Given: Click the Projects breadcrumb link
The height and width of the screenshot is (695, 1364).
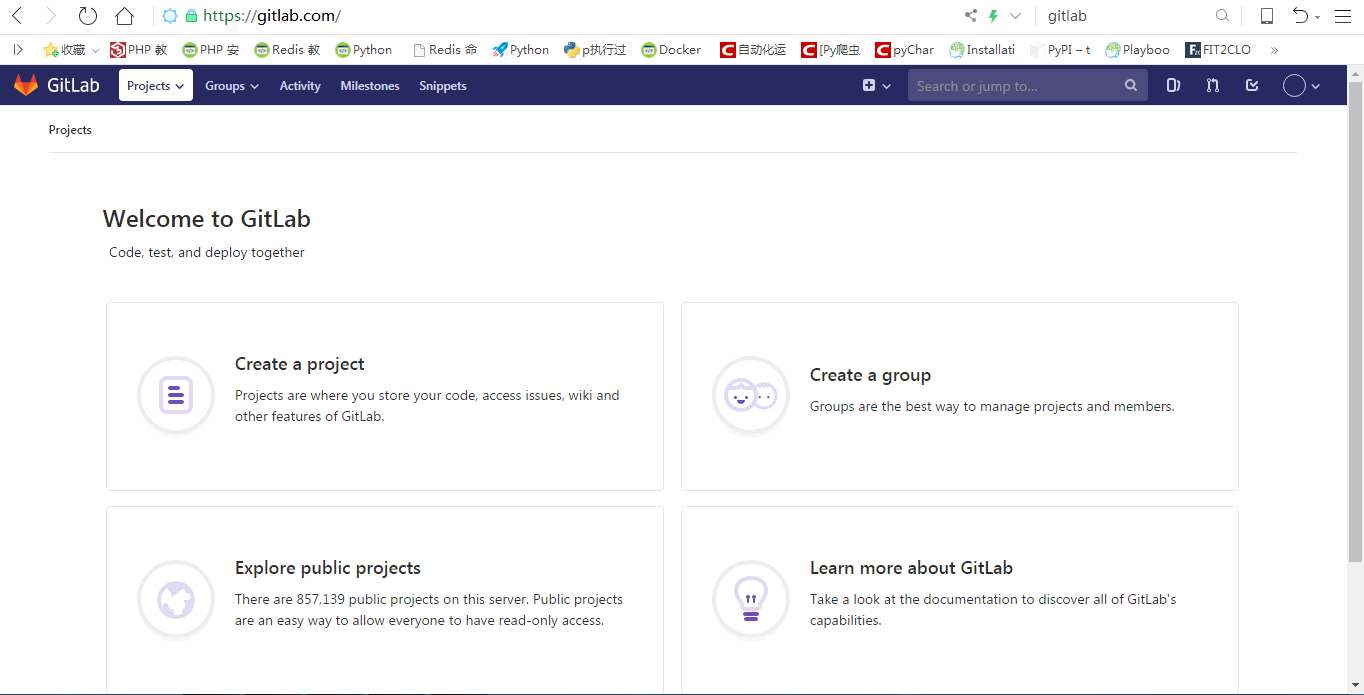Looking at the screenshot, I should coord(70,130).
